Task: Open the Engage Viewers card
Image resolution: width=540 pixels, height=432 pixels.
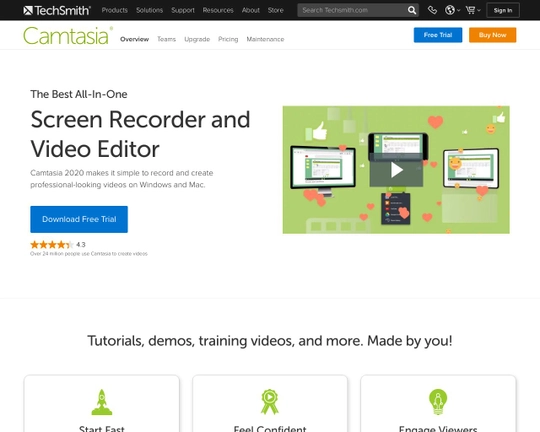Action: (438, 404)
